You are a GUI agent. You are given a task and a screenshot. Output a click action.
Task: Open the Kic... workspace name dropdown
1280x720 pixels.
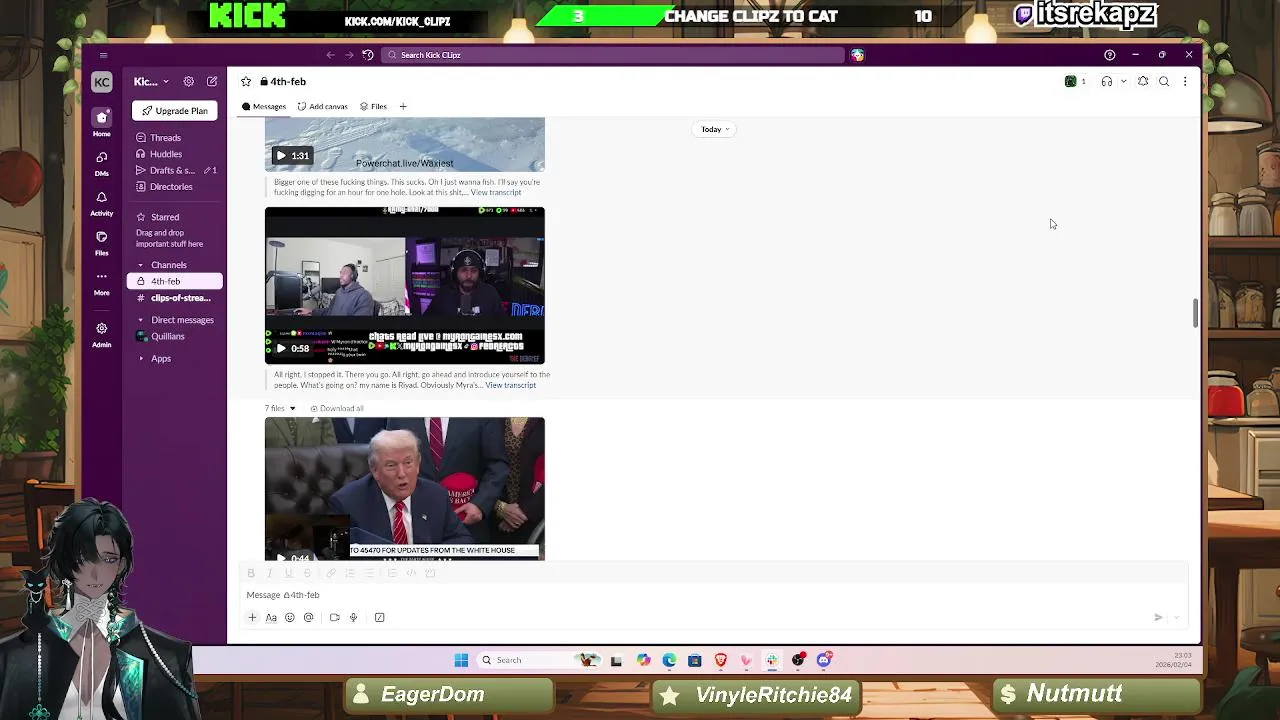click(151, 81)
